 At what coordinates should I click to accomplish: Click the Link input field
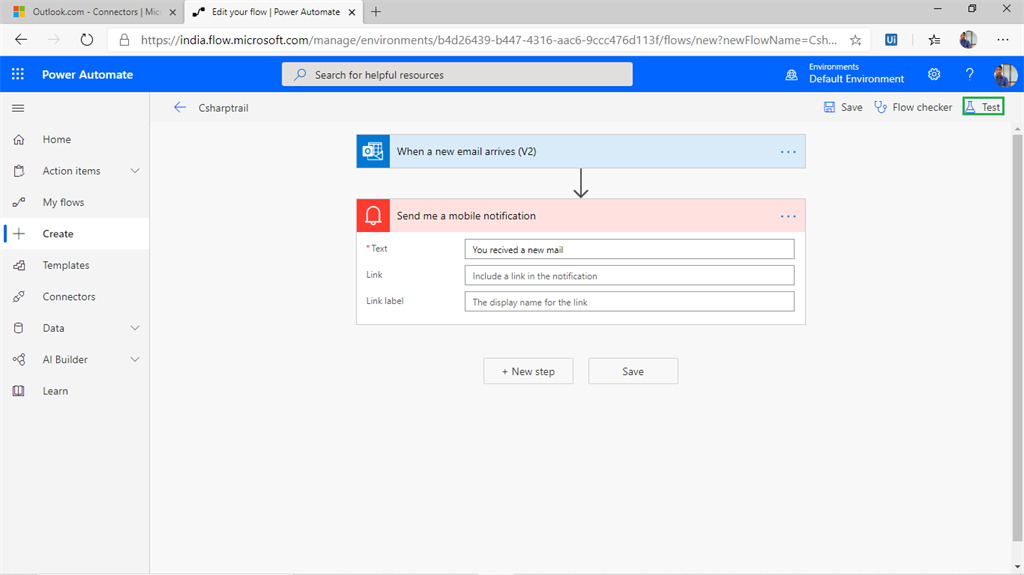630,275
